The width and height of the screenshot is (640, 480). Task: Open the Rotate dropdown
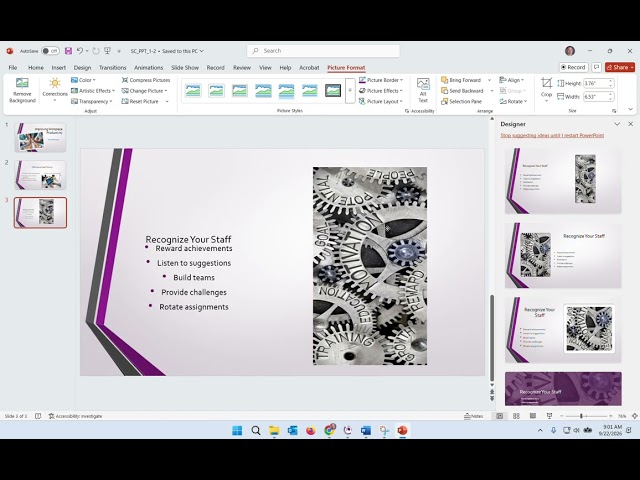[513, 101]
